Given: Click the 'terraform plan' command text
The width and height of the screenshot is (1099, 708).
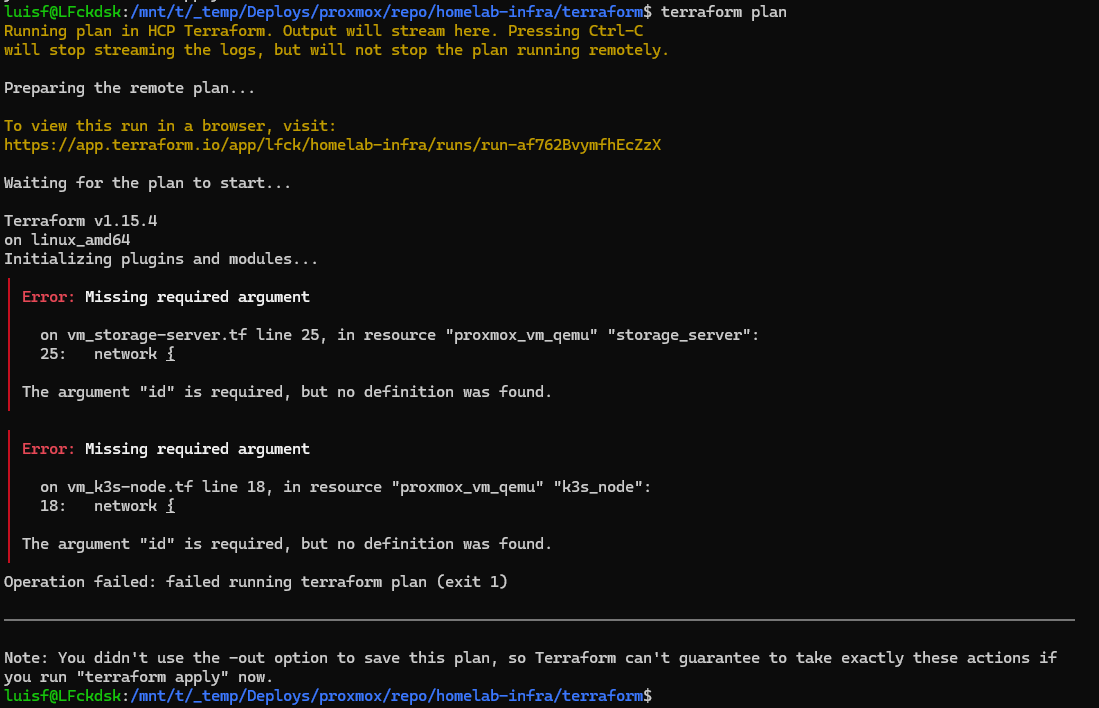Looking at the screenshot, I should pos(723,12).
